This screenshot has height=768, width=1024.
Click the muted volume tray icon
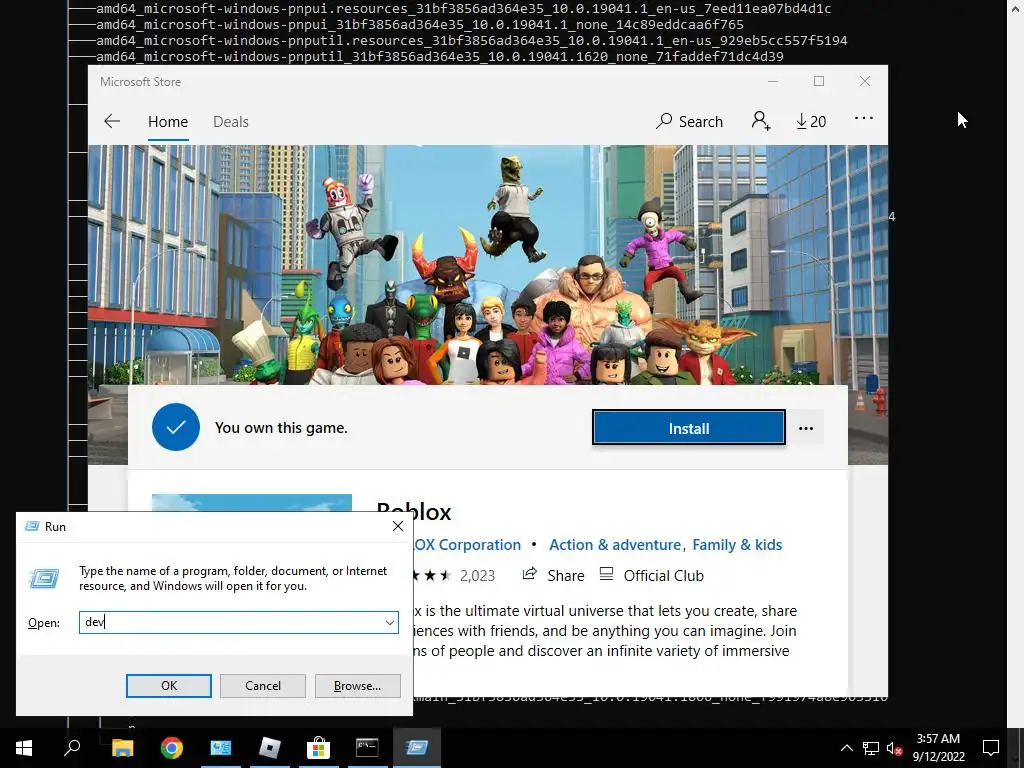(x=895, y=748)
